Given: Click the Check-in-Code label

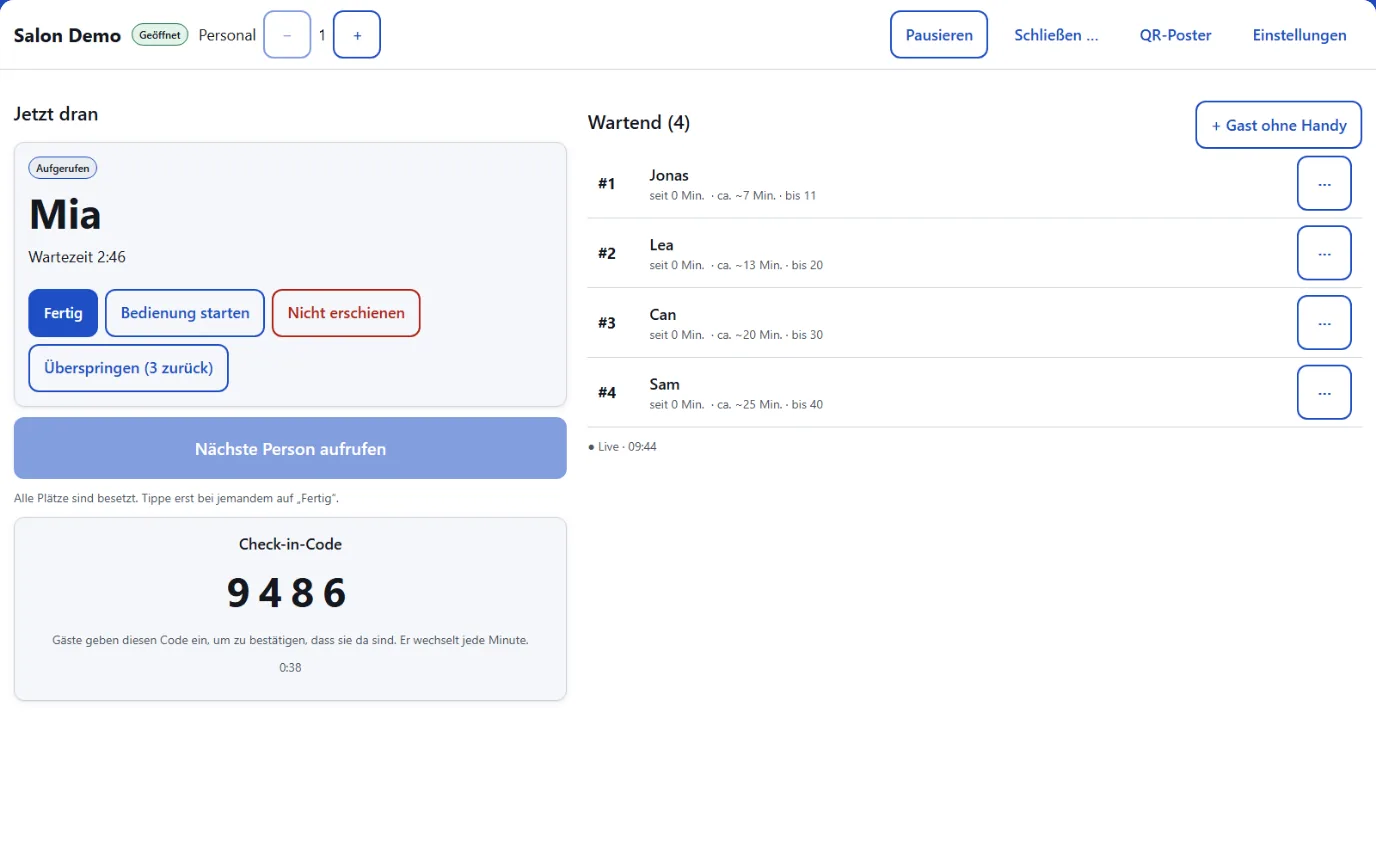Looking at the screenshot, I should click(x=290, y=544).
